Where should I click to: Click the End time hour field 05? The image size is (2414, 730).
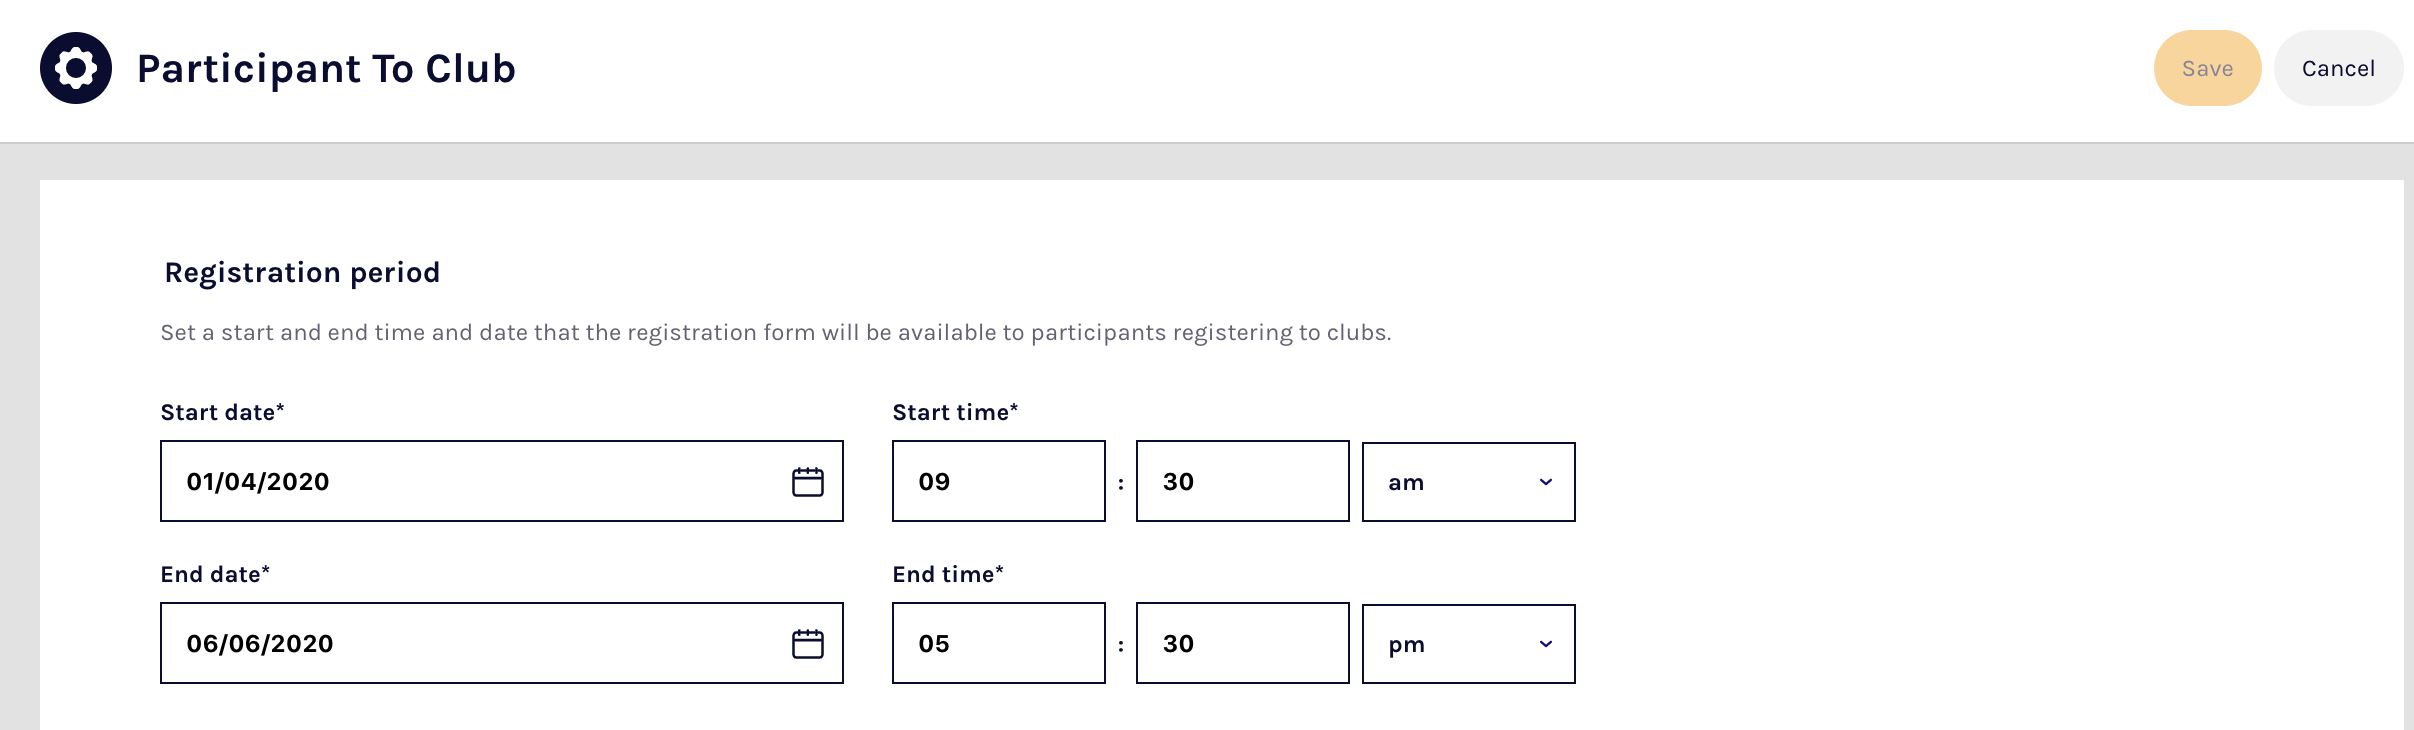pyautogui.click(x=998, y=644)
